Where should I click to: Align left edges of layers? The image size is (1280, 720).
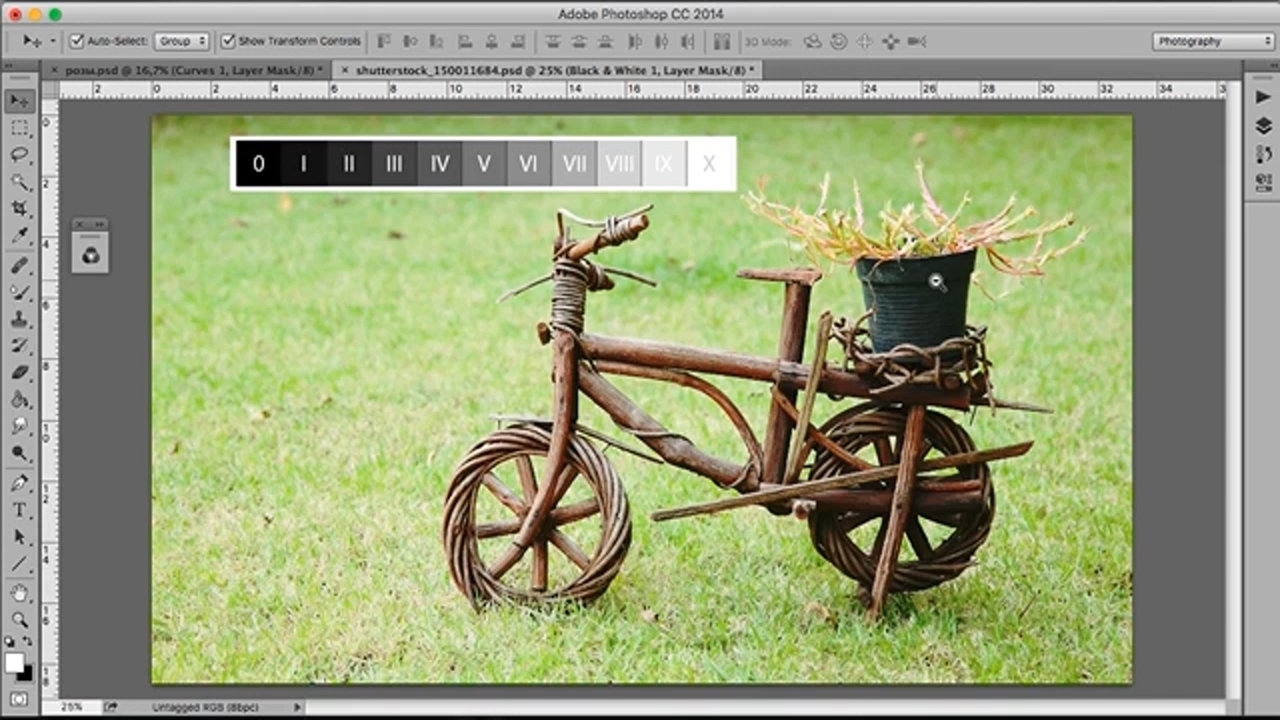[x=465, y=41]
